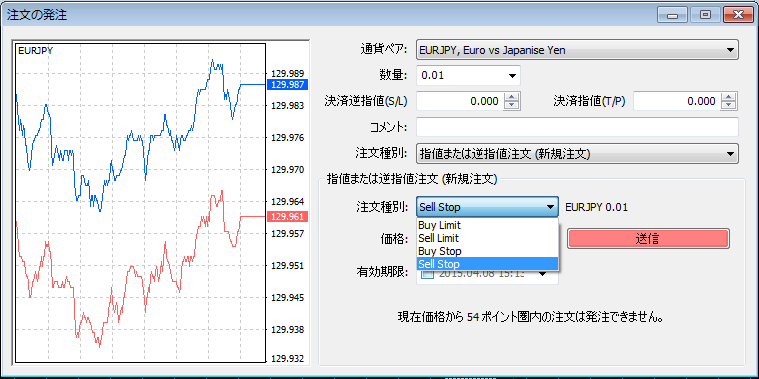Open the upper 注文種別 order type dropdown
The height and width of the screenshot is (379, 759).
point(577,154)
